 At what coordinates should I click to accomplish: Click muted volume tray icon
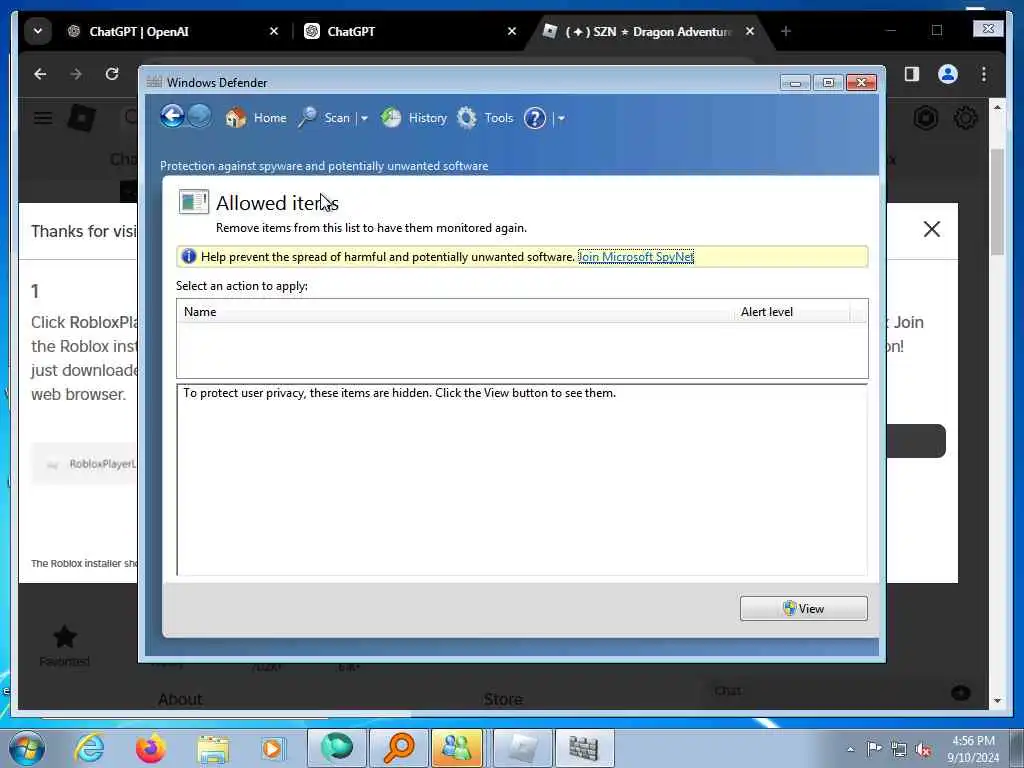pos(923,749)
